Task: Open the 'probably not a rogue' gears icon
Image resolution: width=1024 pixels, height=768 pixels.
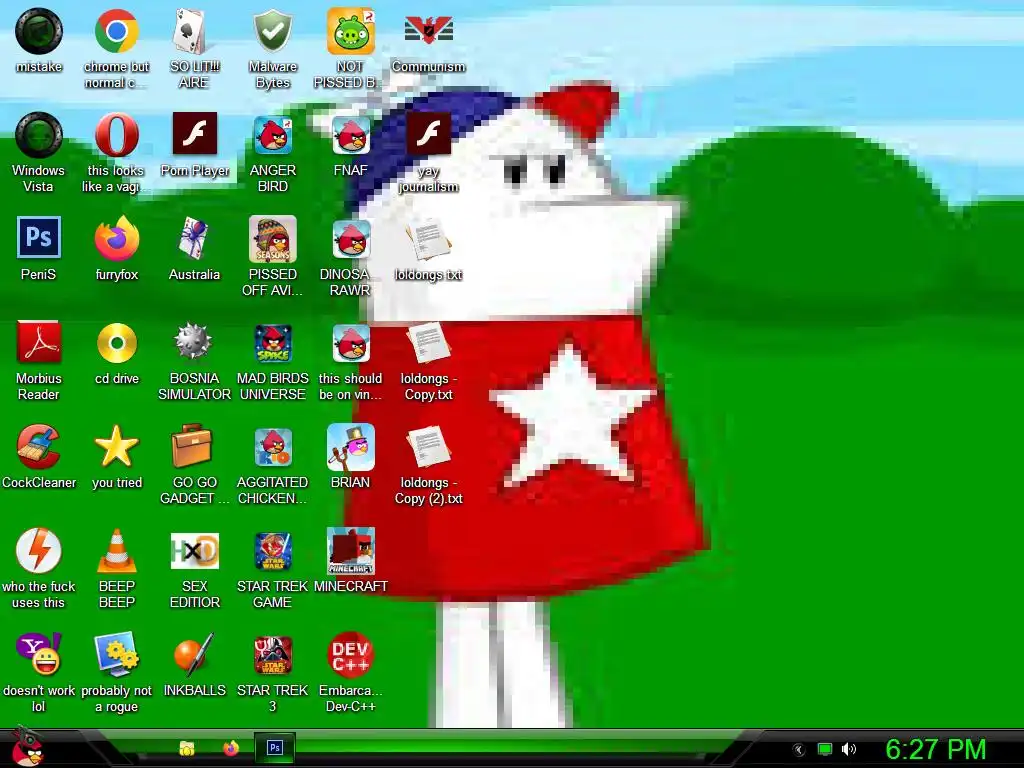Action: click(x=116, y=654)
